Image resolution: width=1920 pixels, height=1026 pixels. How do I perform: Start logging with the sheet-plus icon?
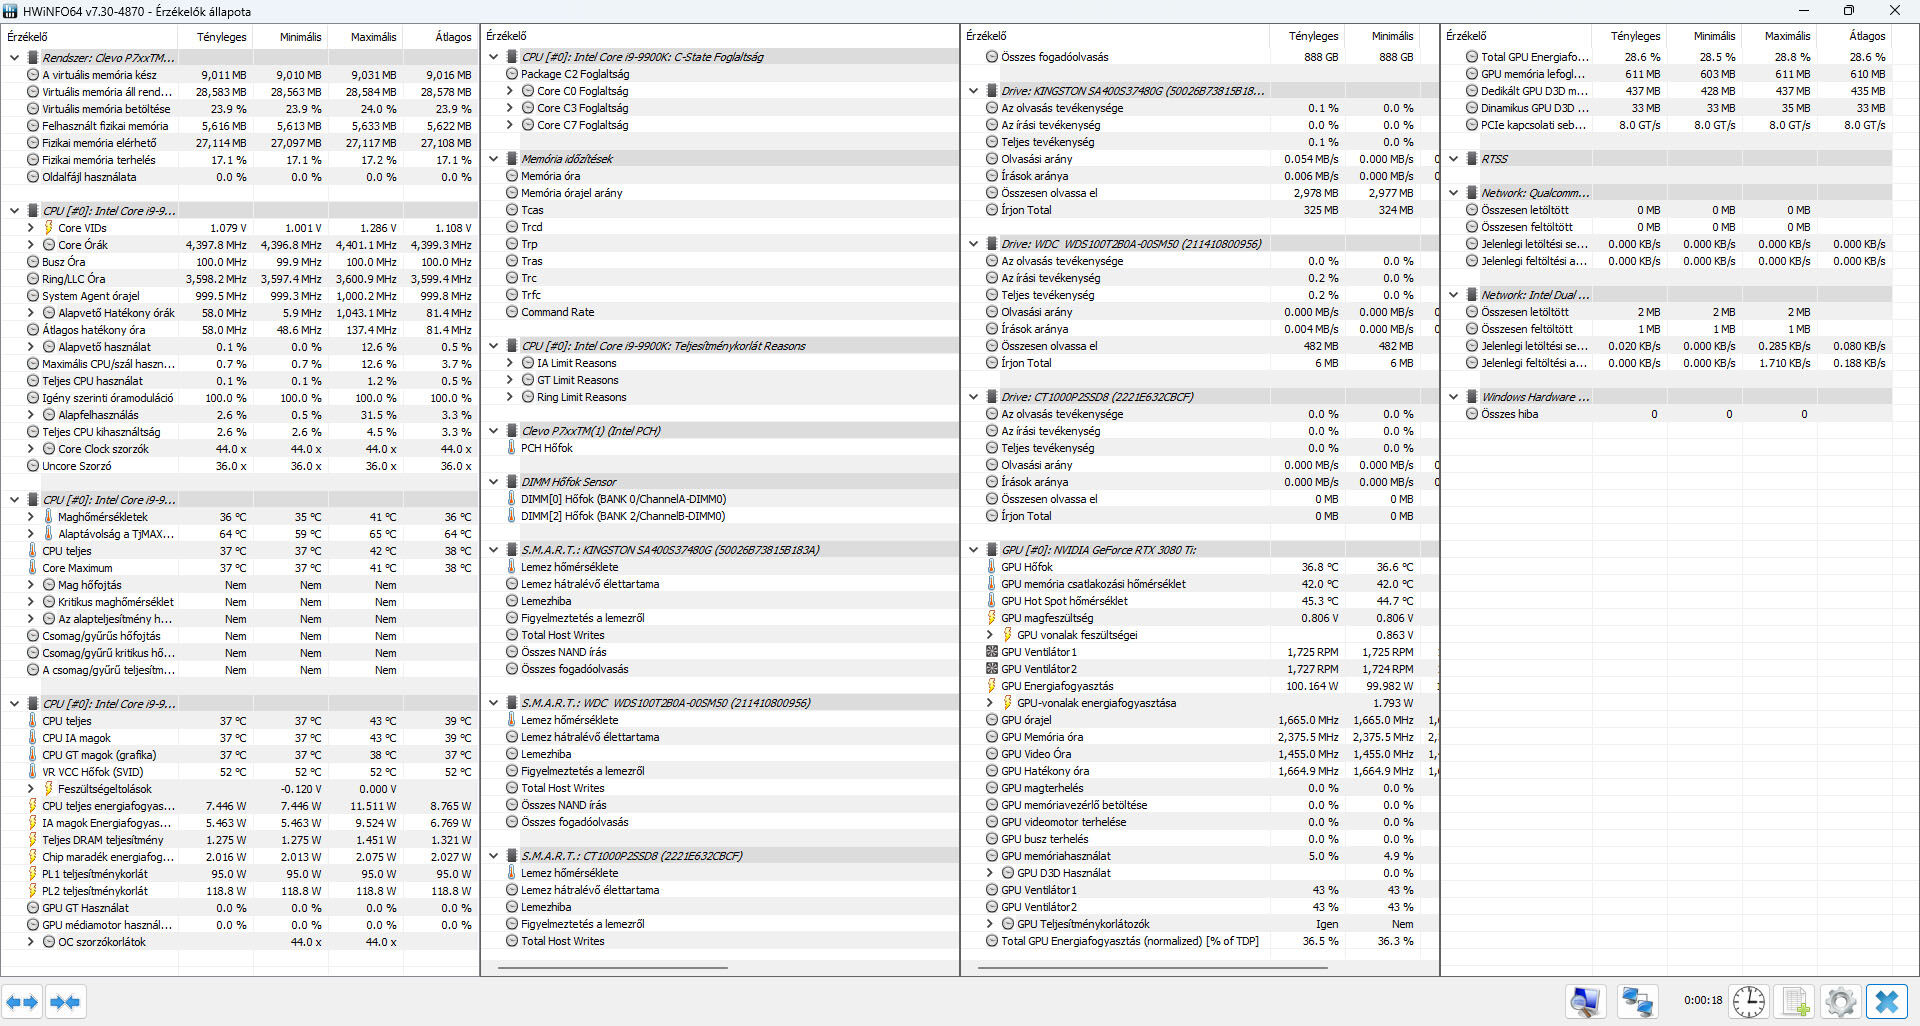pyautogui.click(x=1797, y=1002)
